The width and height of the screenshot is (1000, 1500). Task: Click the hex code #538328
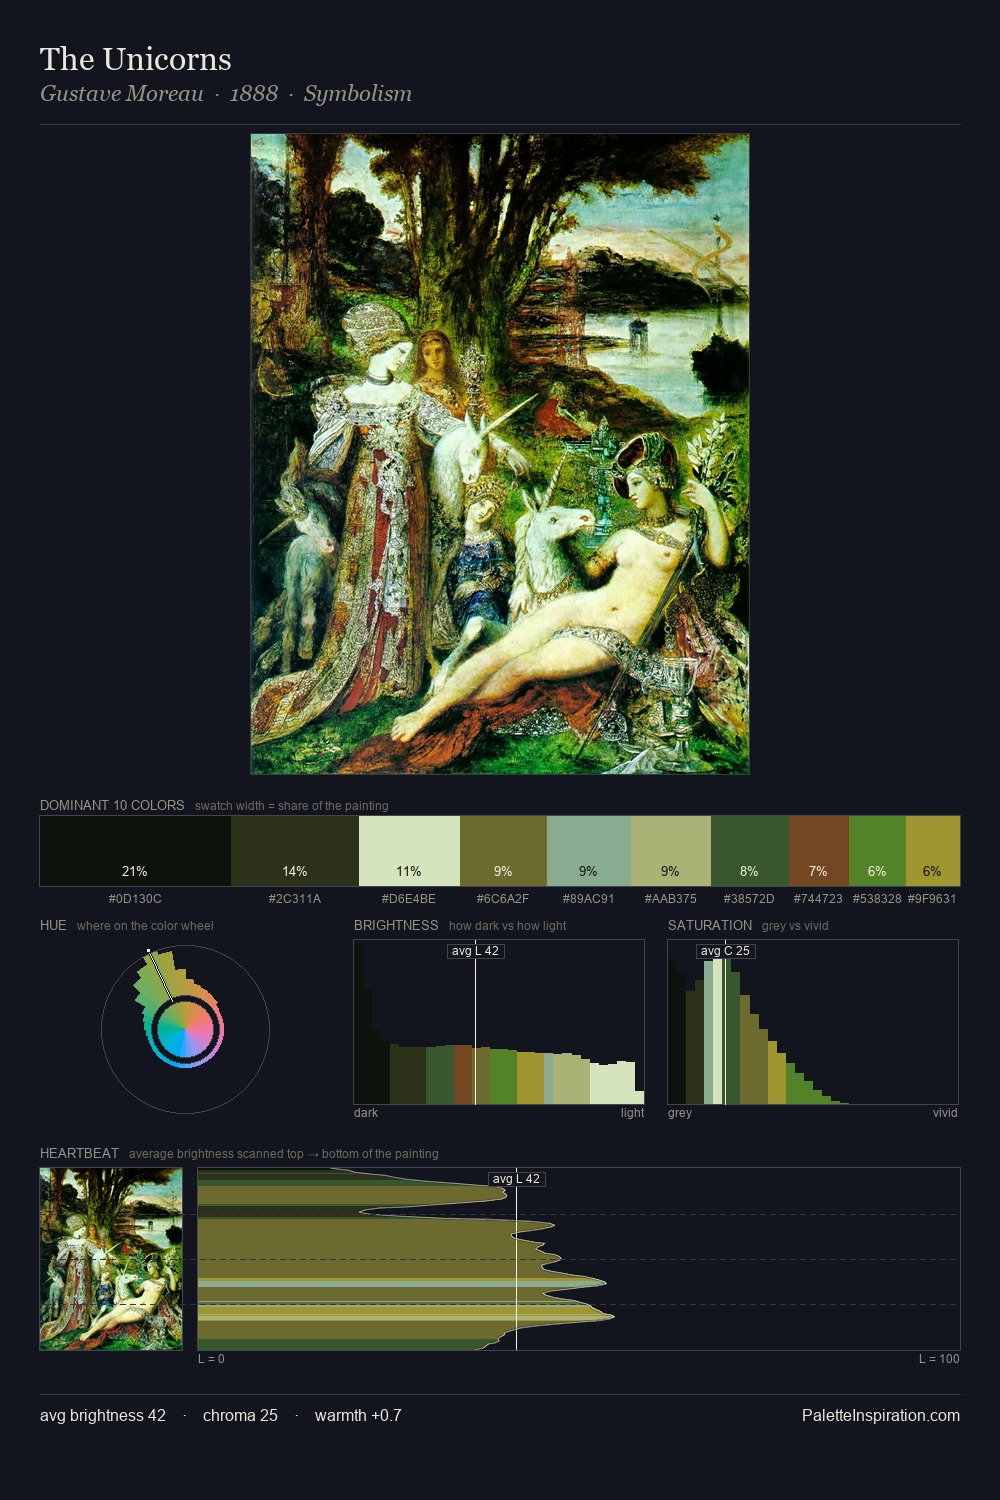pos(877,899)
